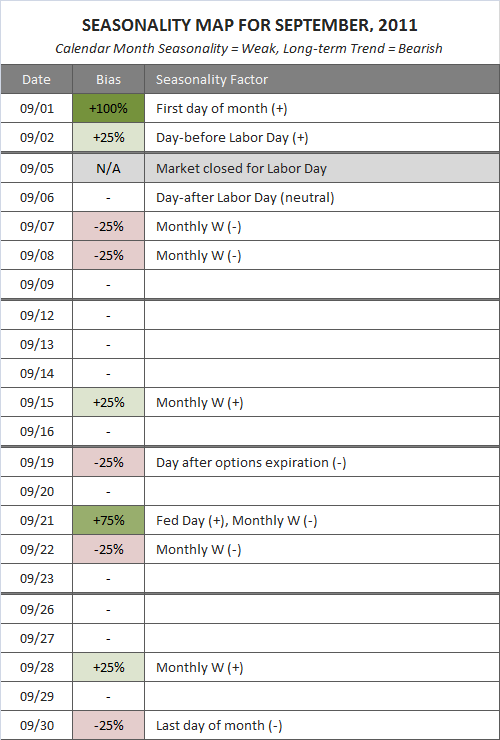The height and width of the screenshot is (740, 500).
Task: Click the 'First day of month (+)' cell
Action: click(322, 109)
